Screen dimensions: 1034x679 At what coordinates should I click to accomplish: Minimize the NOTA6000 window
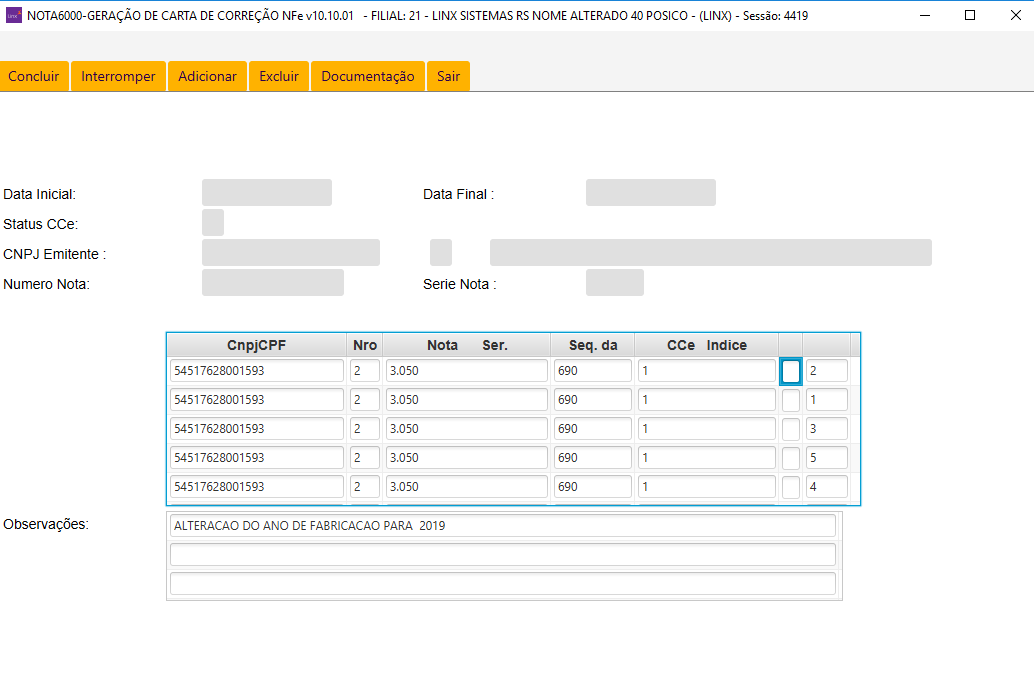(925, 15)
